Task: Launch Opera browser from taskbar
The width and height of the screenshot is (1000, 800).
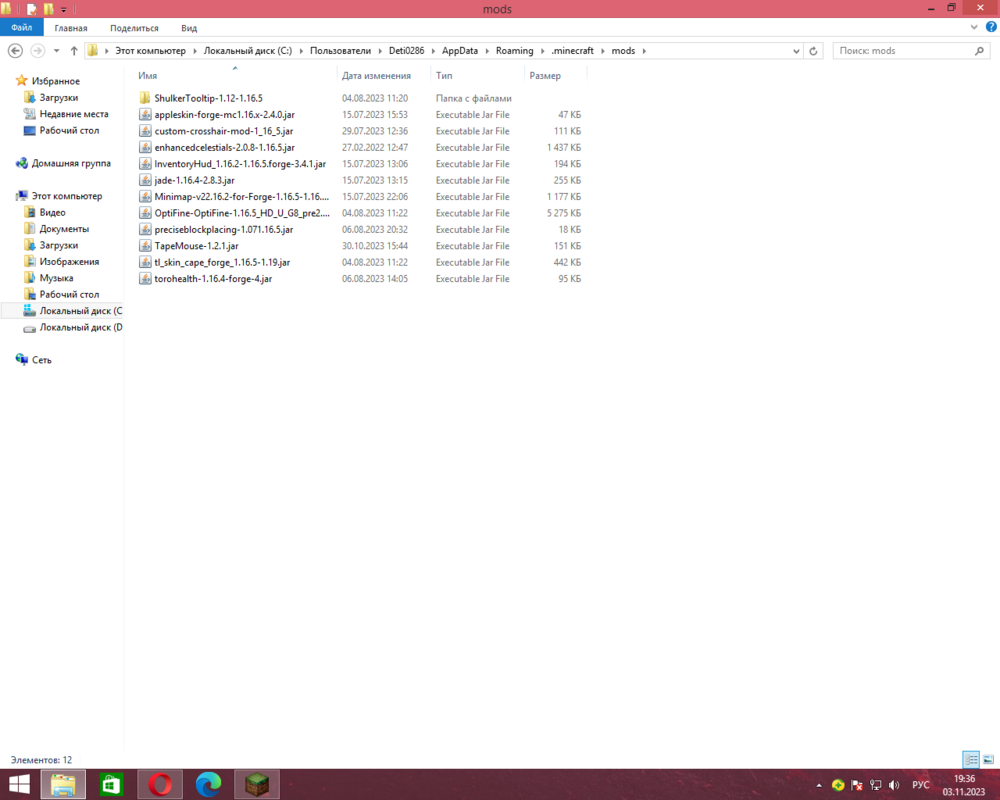Action: (x=160, y=784)
